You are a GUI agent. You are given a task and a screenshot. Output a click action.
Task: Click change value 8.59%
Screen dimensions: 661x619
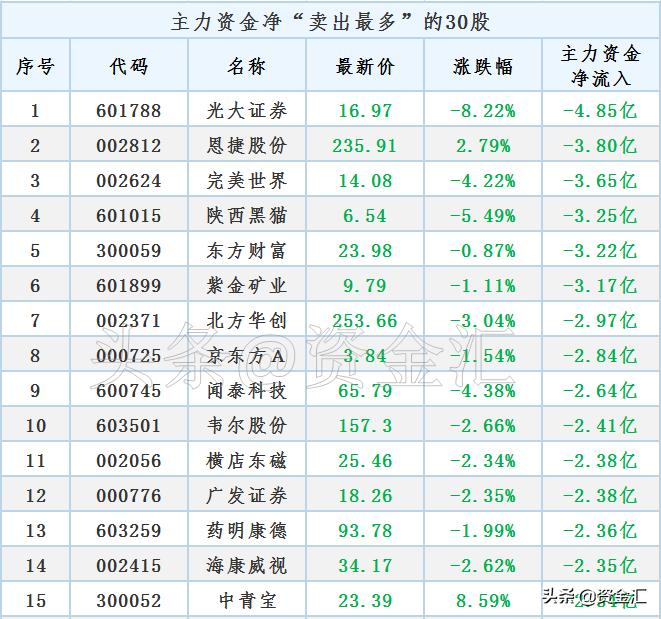[x=483, y=601]
